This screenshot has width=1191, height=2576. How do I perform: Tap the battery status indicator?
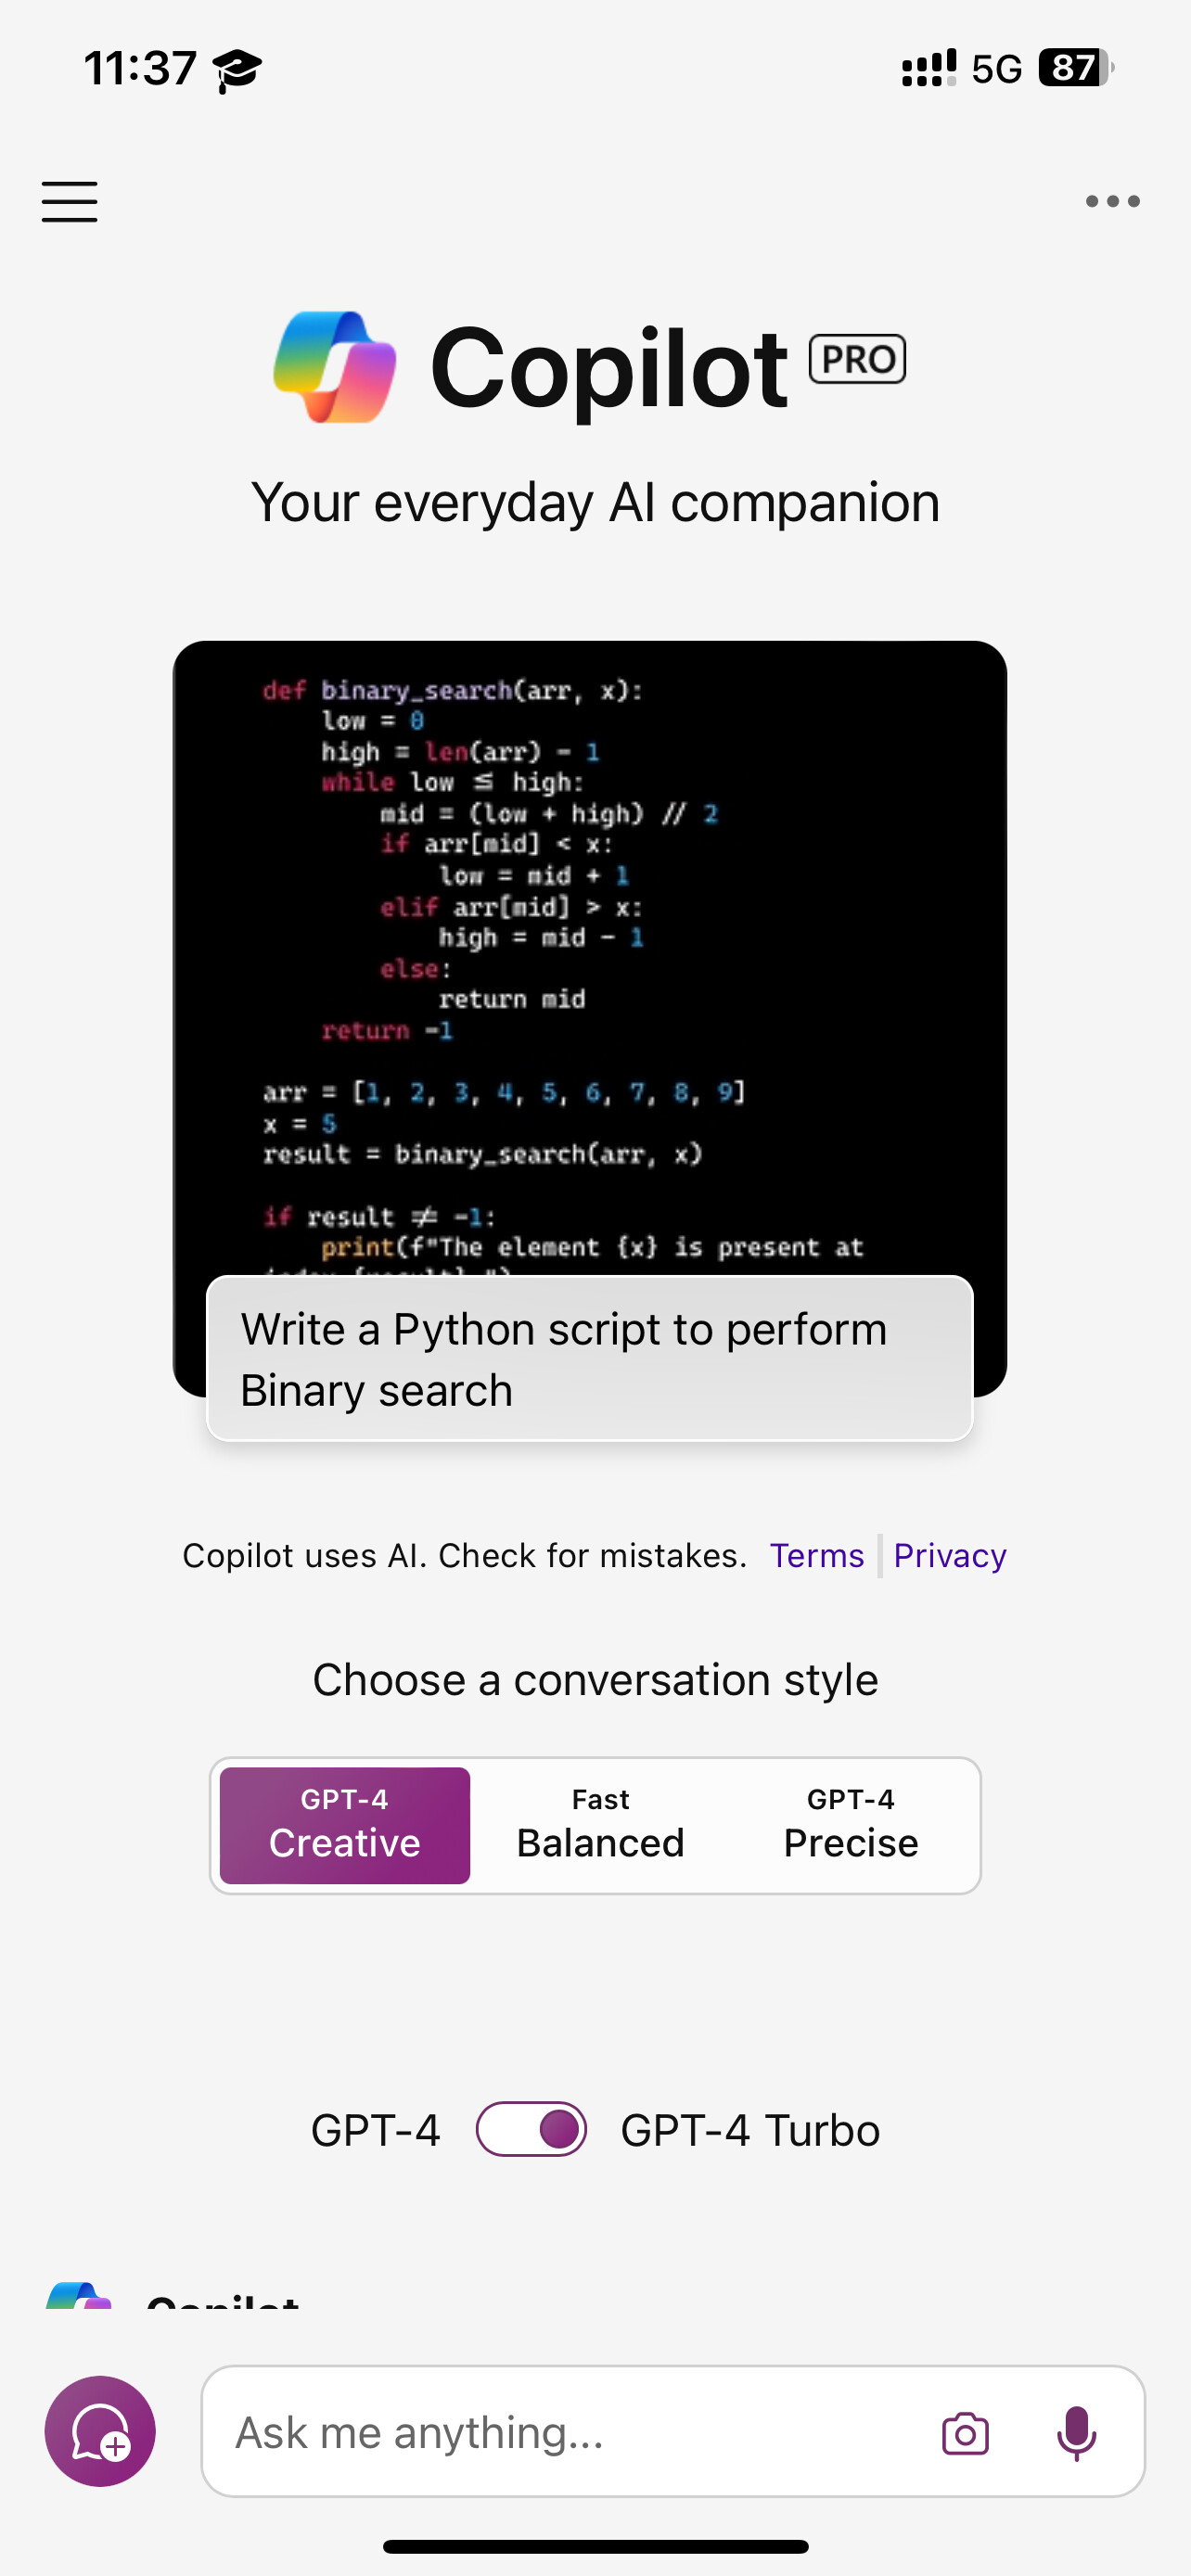(1076, 68)
